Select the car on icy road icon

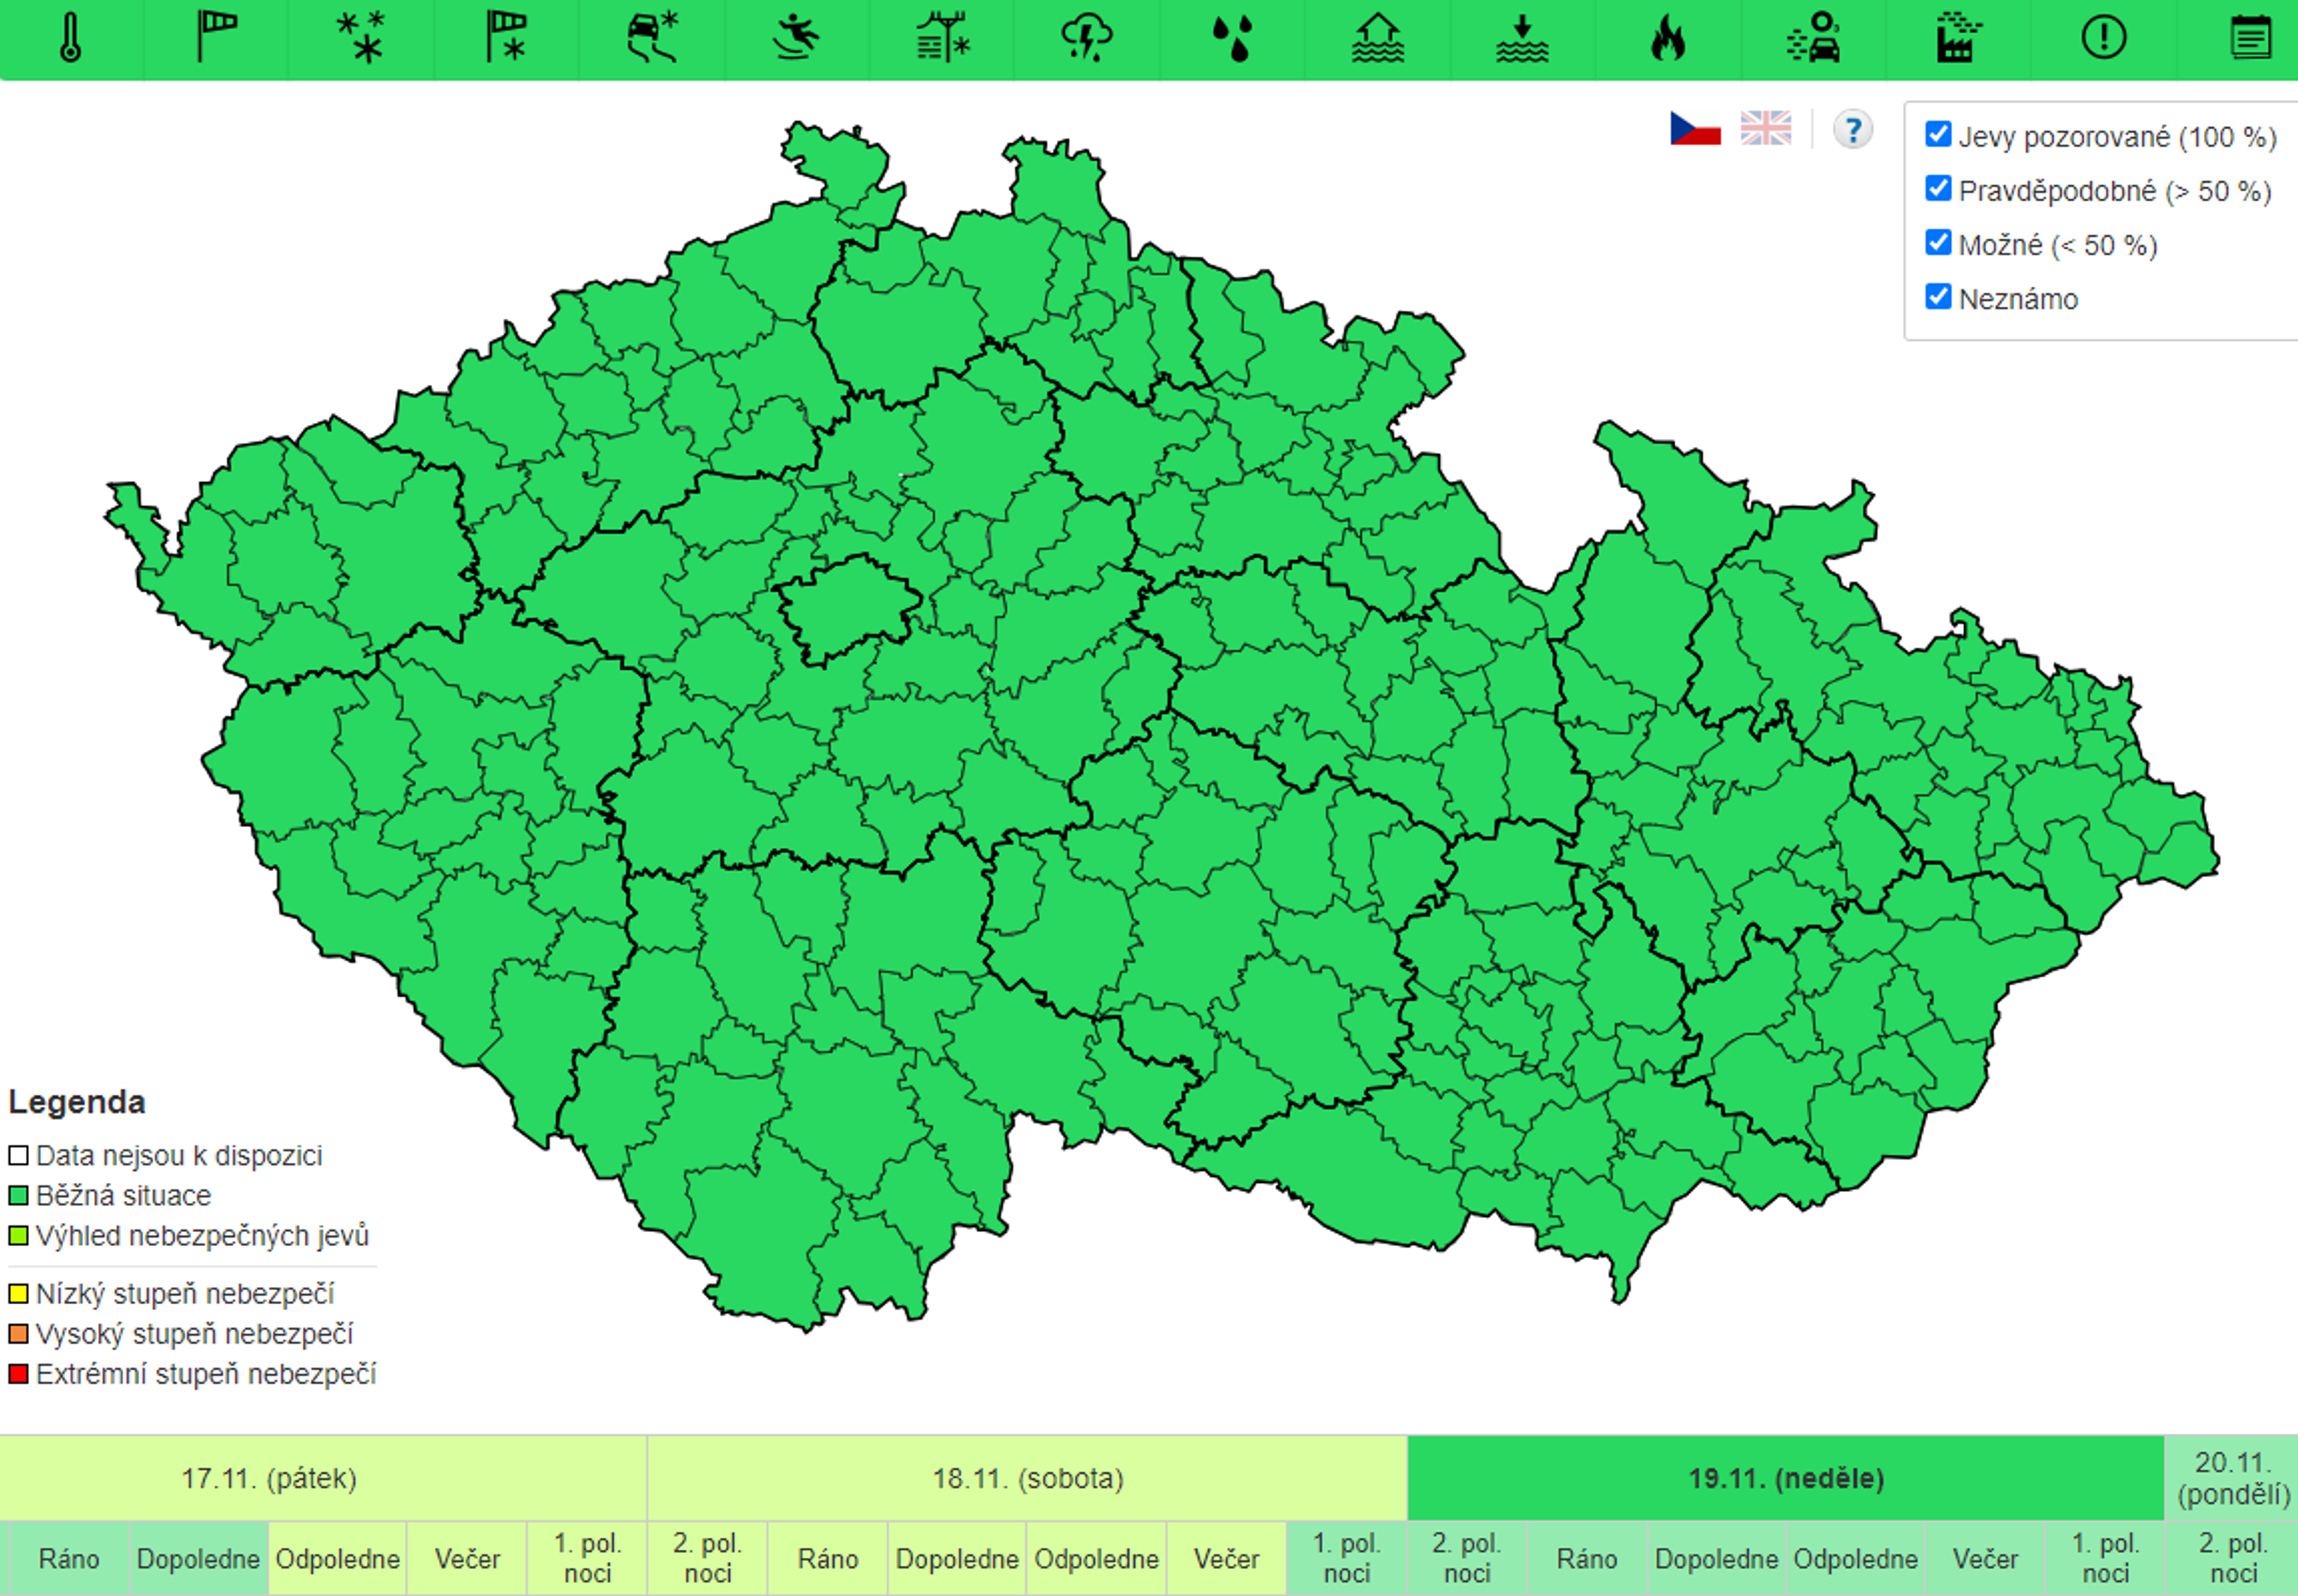pyautogui.click(x=652, y=38)
